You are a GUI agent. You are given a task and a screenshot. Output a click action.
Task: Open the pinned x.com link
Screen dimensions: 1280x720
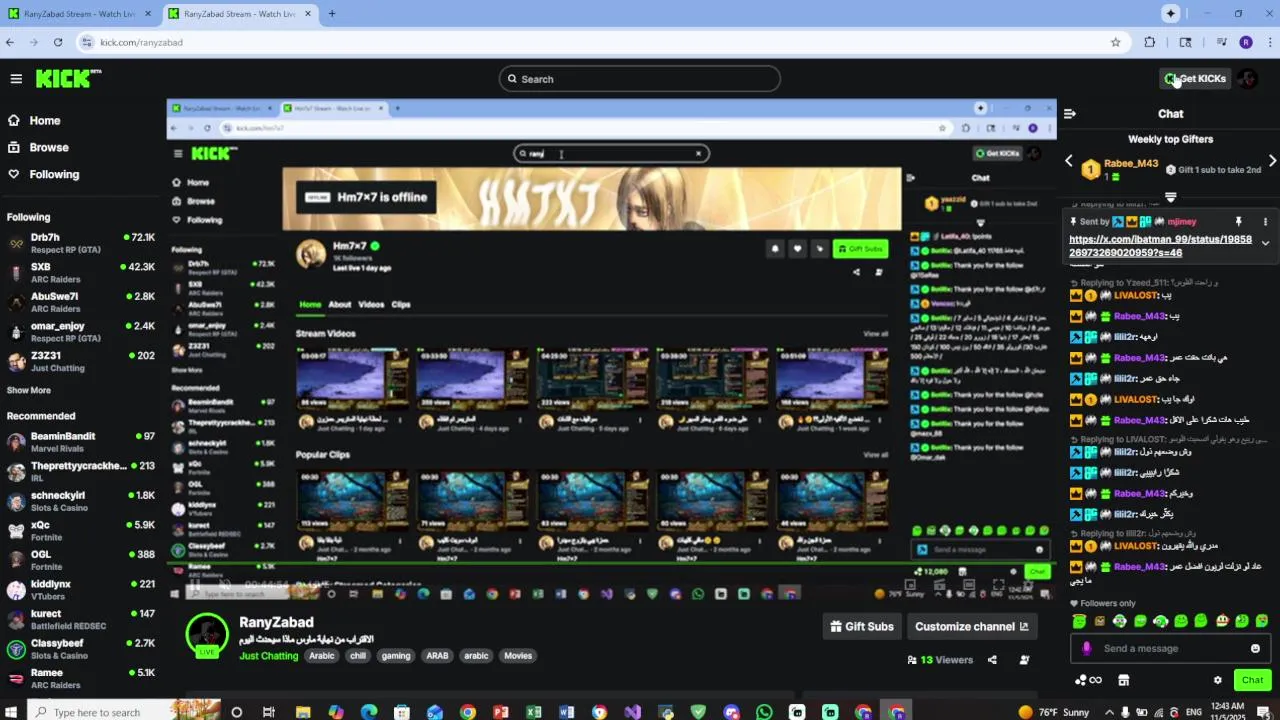tap(1160, 246)
